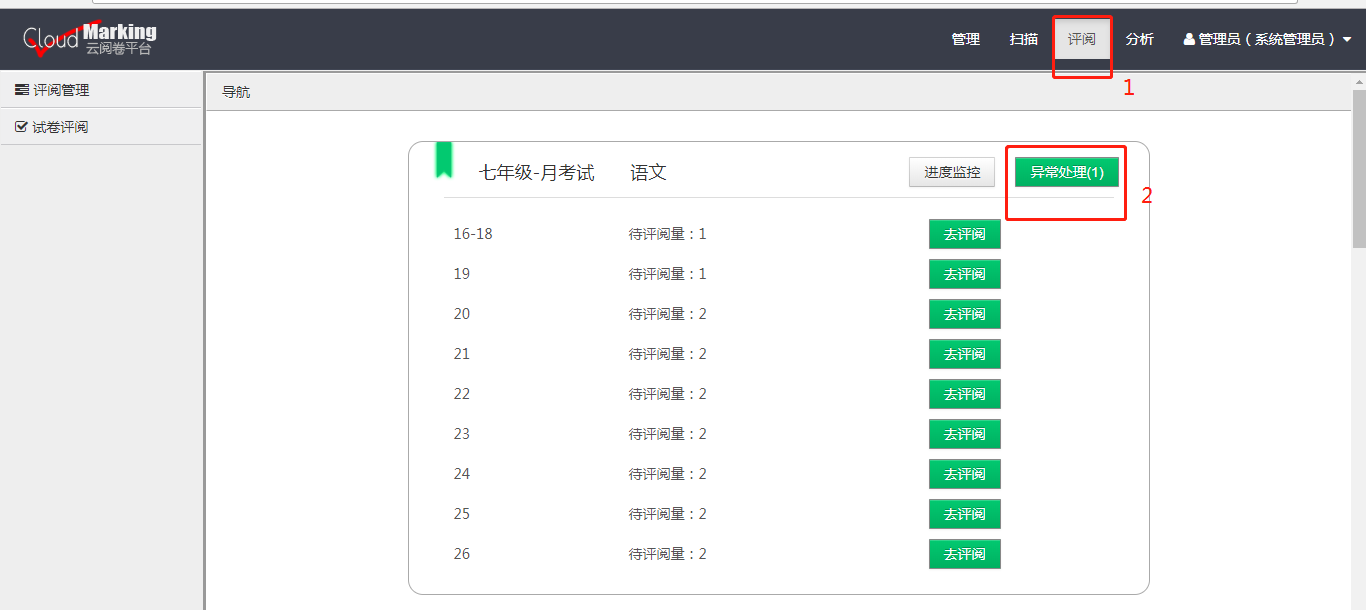The height and width of the screenshot is (610, 1366).
Task: Click 去评阅 for question 20
Action: coord(965,314)
